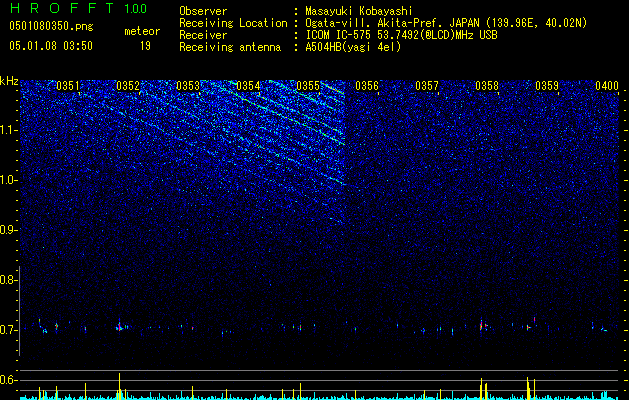Click the 0.9 kHz axis label

click(x=8, y=230)
